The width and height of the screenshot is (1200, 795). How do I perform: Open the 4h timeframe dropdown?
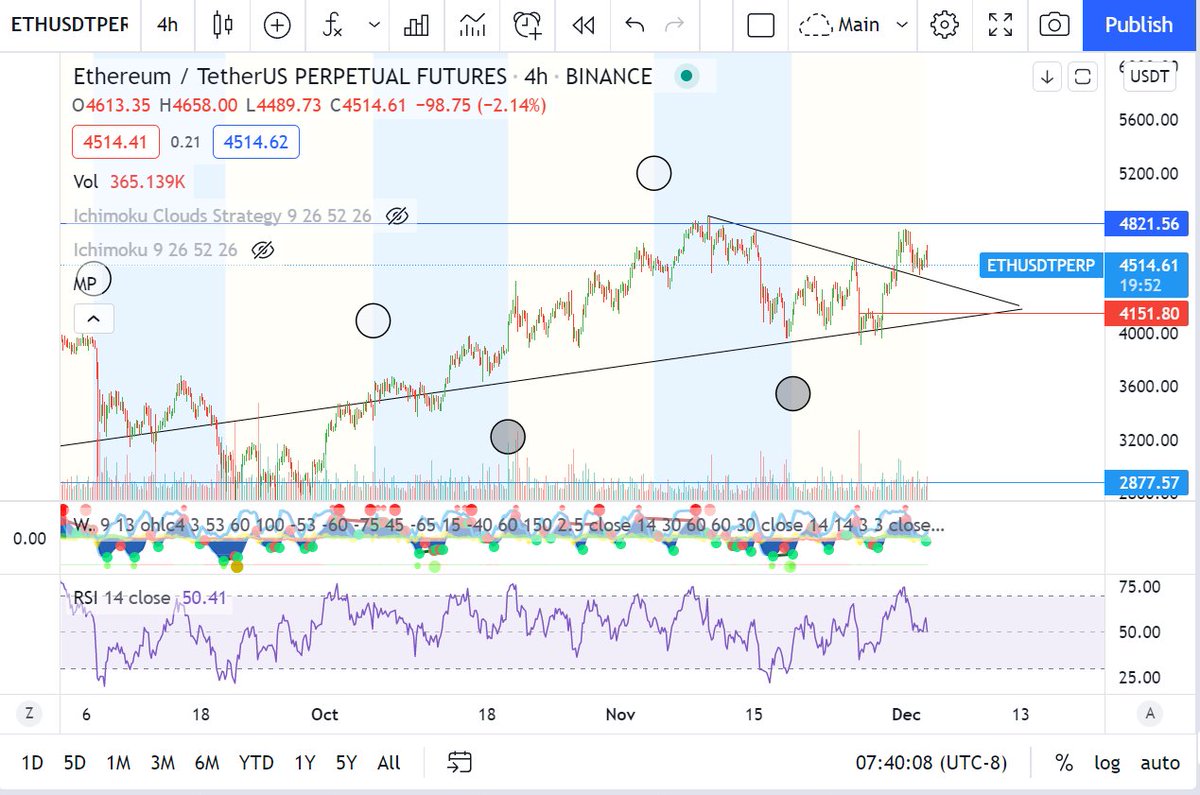click(x=166, y=26)
